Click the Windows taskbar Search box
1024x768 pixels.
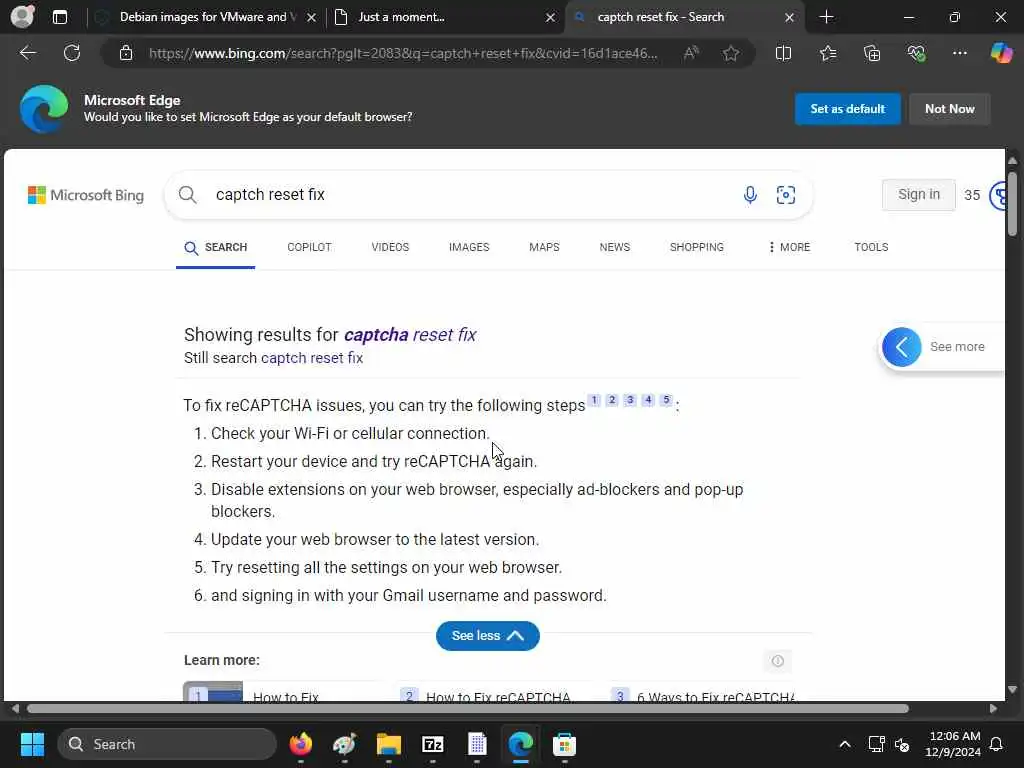pyautogui.click(x=167, y=744)
